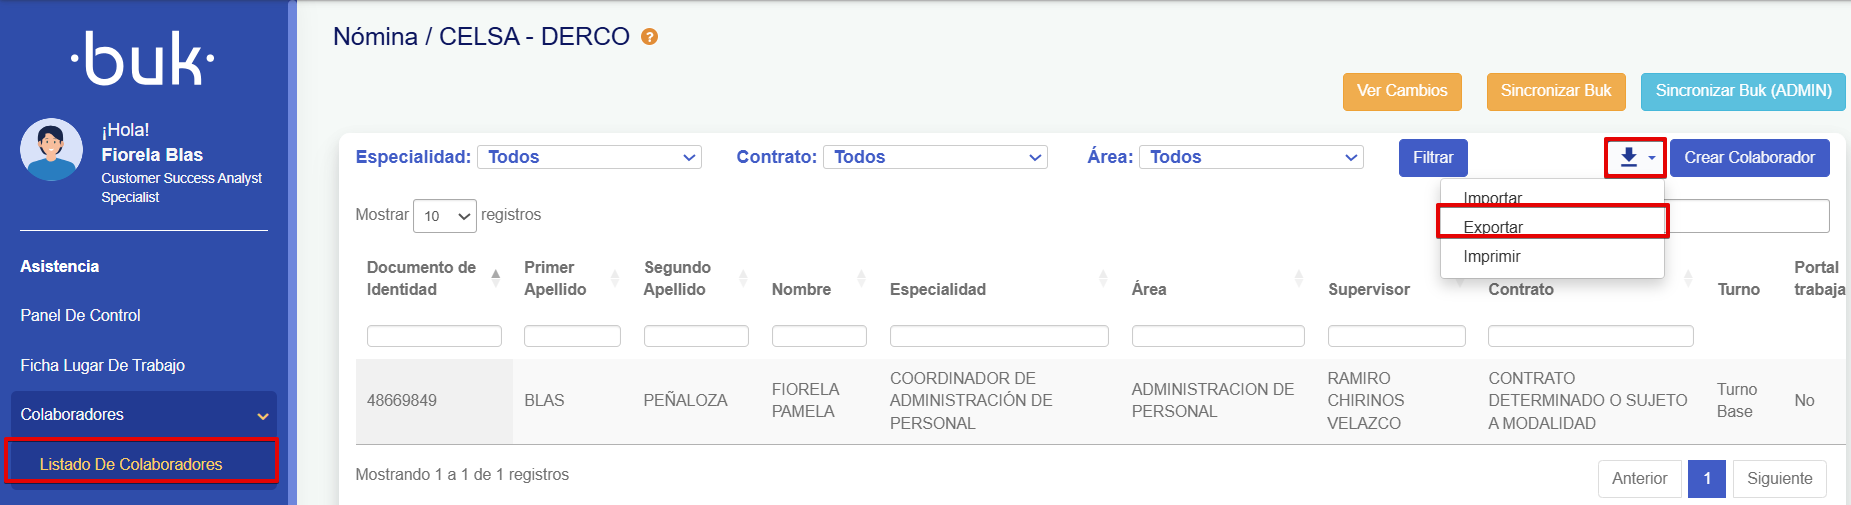Open the Área filter dropdown
The height and width of the screenshot is (505, 1851).
coord(1251,157)
